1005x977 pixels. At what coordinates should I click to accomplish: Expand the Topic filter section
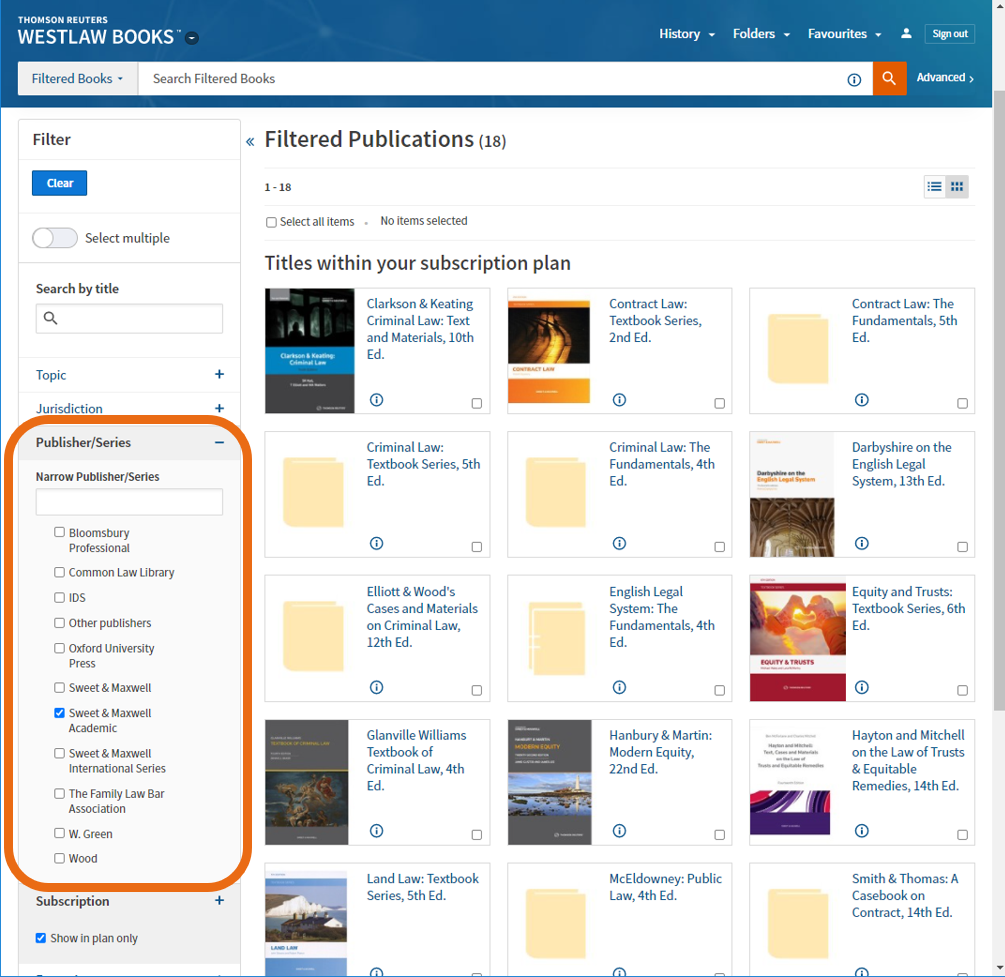[219, 375]
